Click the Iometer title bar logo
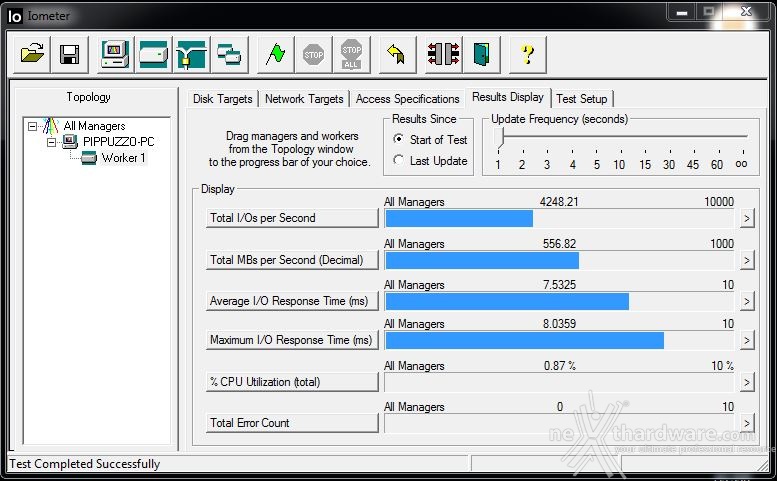The width and height of the screenshot is (777, 481). pos(15,16)
